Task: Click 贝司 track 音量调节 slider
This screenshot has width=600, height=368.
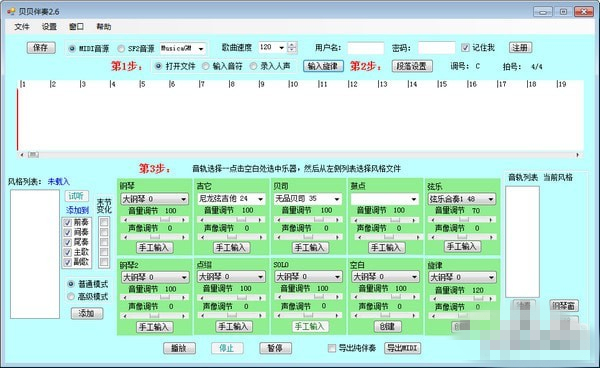Action: (308, 220)
